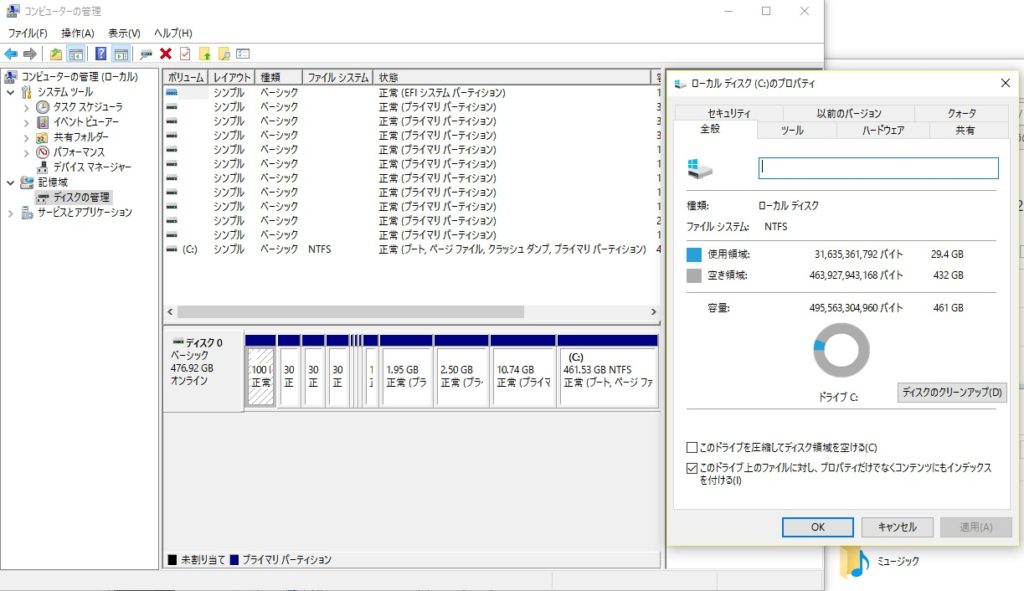This screenshot has width=1024, height=591.
Task: Sort by the ファイル システム column header
Action: (338, 77)
